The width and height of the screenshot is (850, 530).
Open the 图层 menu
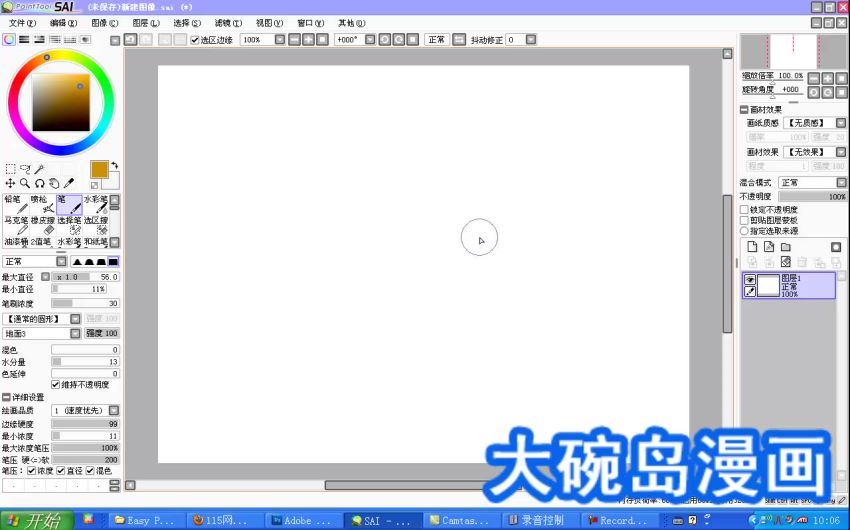tap(146, 23)
